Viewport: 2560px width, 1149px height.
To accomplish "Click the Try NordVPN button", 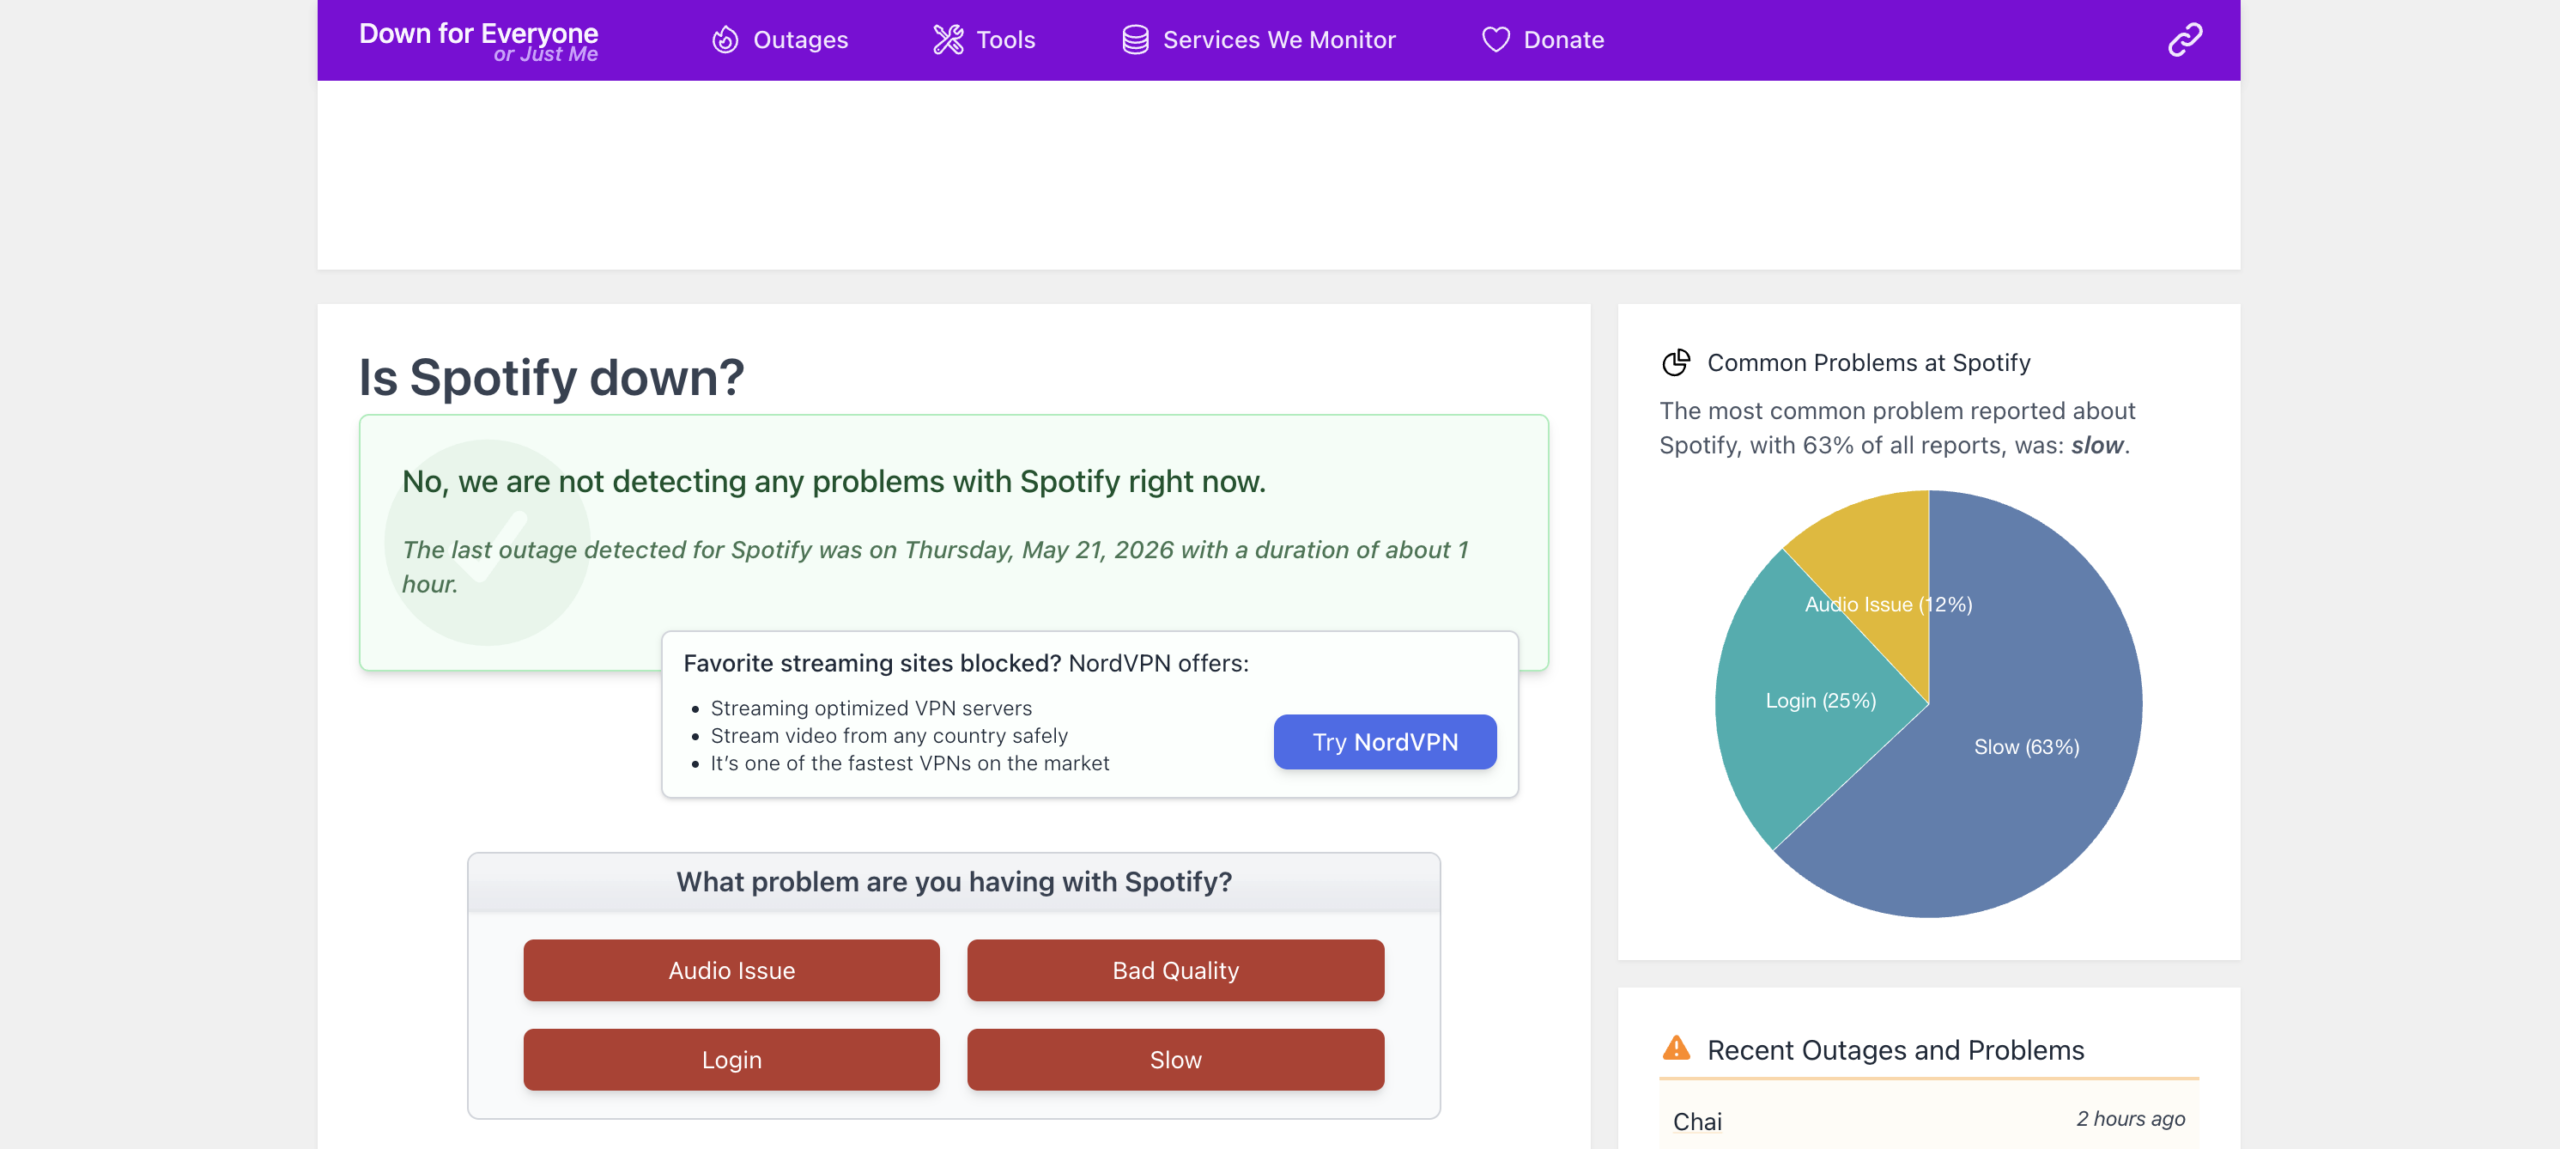I will (1385, 742).
